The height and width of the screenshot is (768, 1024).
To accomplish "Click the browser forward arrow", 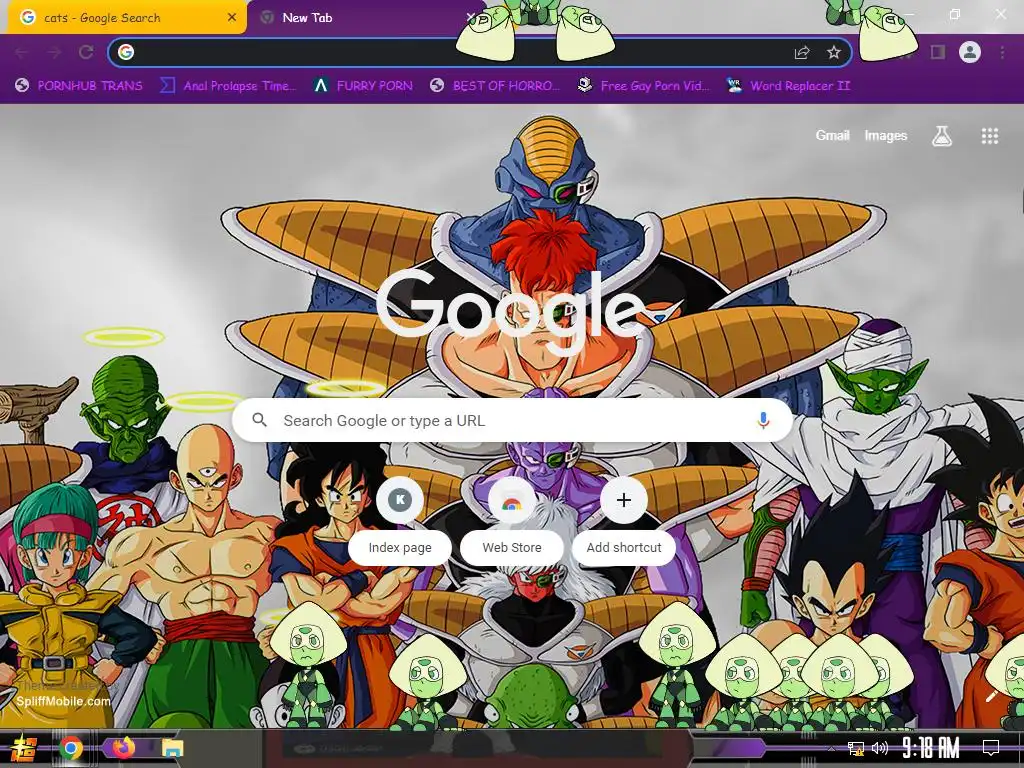I will point(54,52).
